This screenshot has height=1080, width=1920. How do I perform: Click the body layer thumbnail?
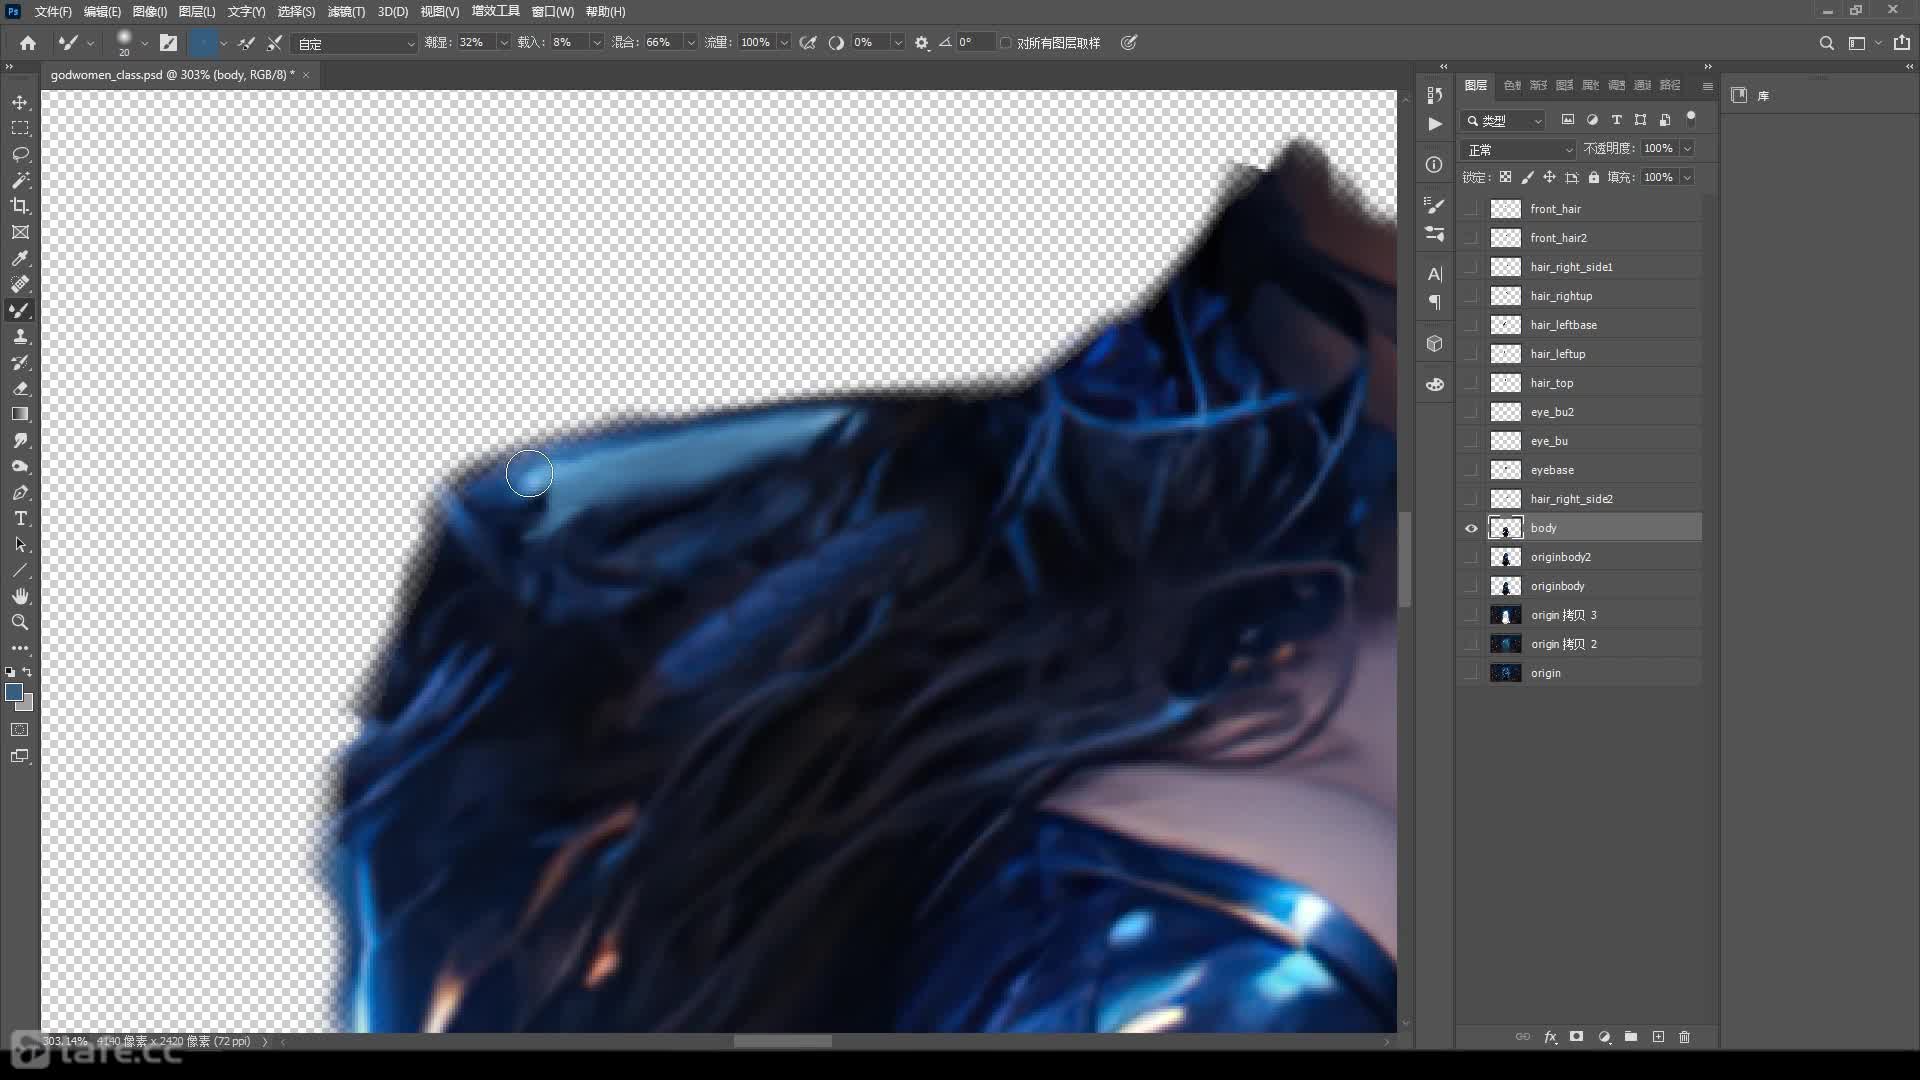(x=1506, y=528)
